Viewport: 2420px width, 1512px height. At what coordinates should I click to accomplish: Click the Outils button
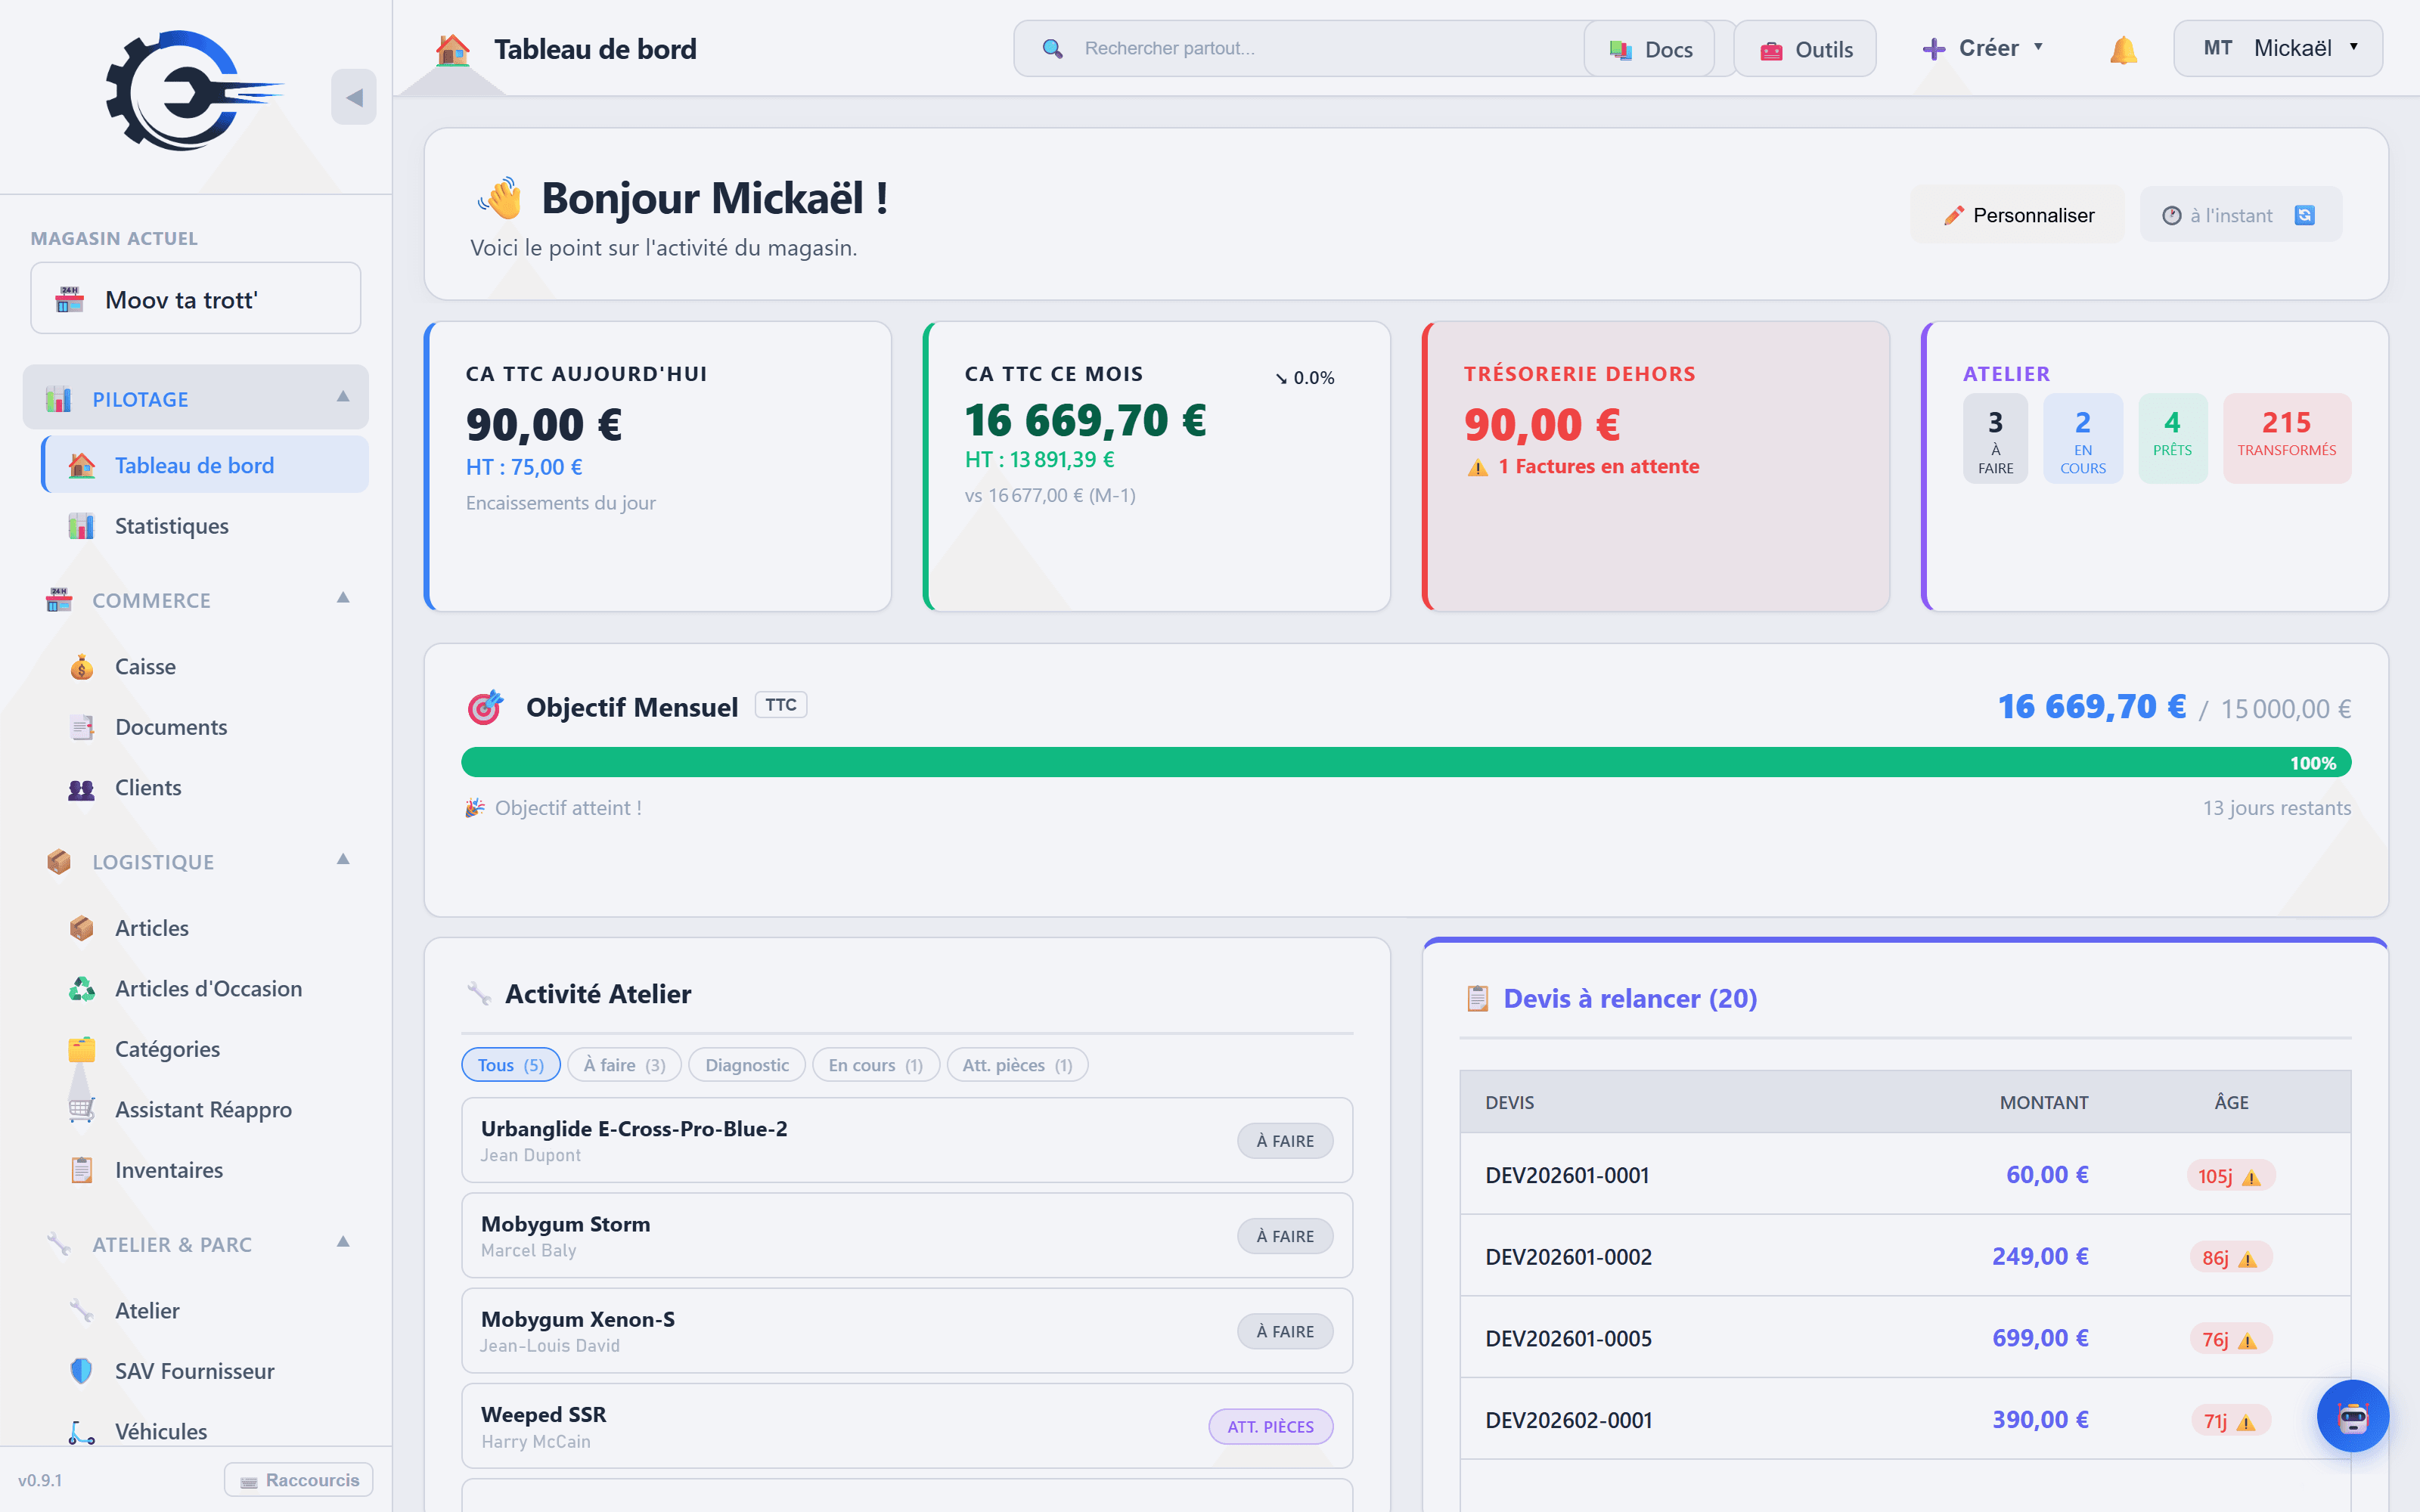pyautogui.click(x=1805, y=49)
